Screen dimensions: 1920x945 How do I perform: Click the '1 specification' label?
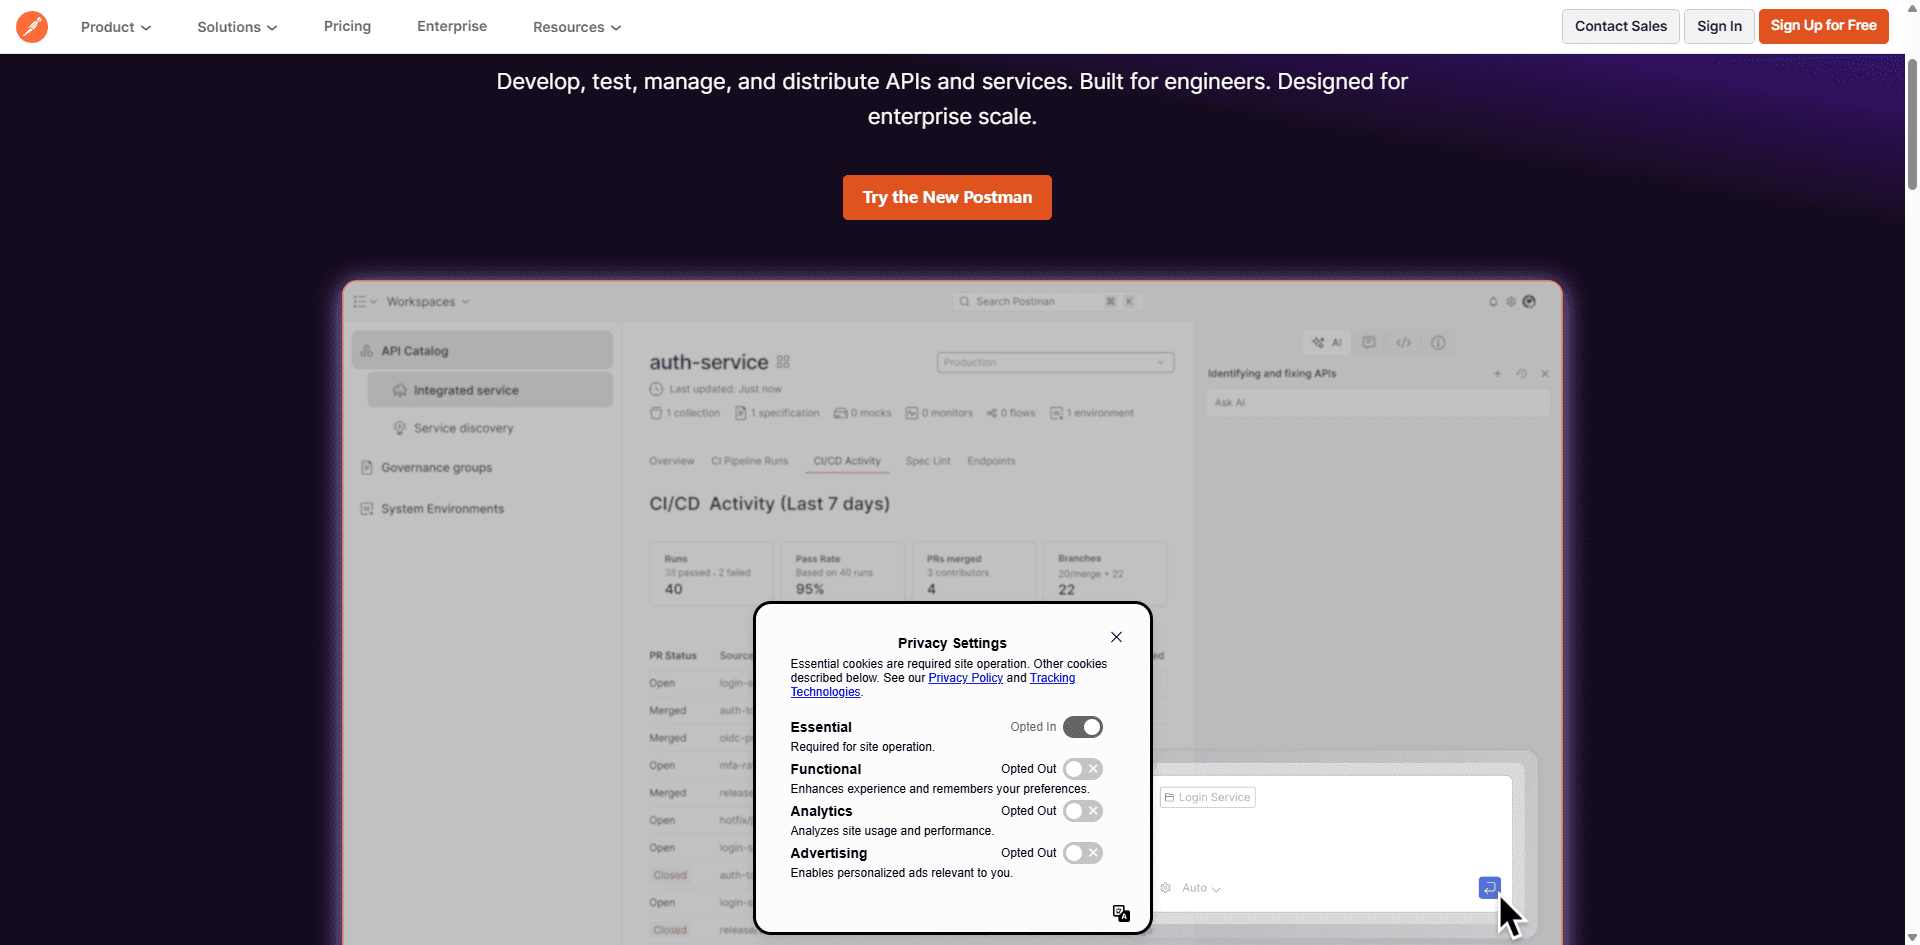click(777, 413)
